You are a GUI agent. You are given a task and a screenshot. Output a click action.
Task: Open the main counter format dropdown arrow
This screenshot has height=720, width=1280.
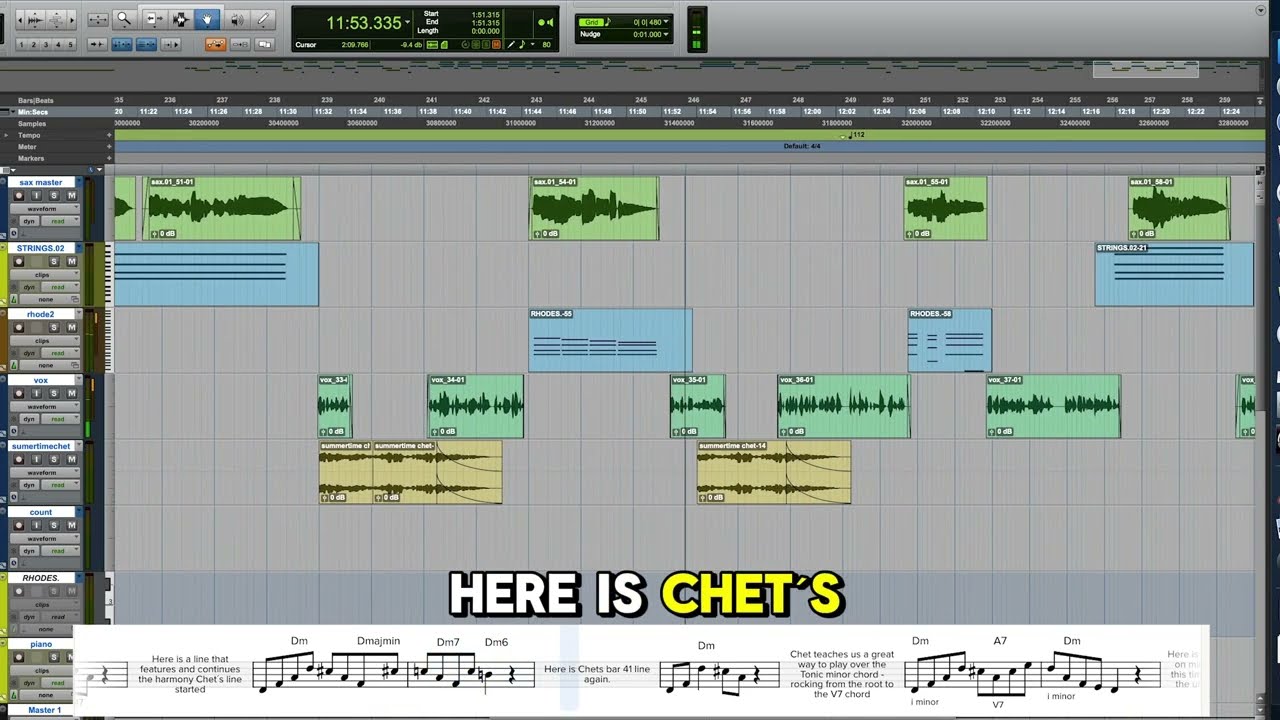pos(407,23)
